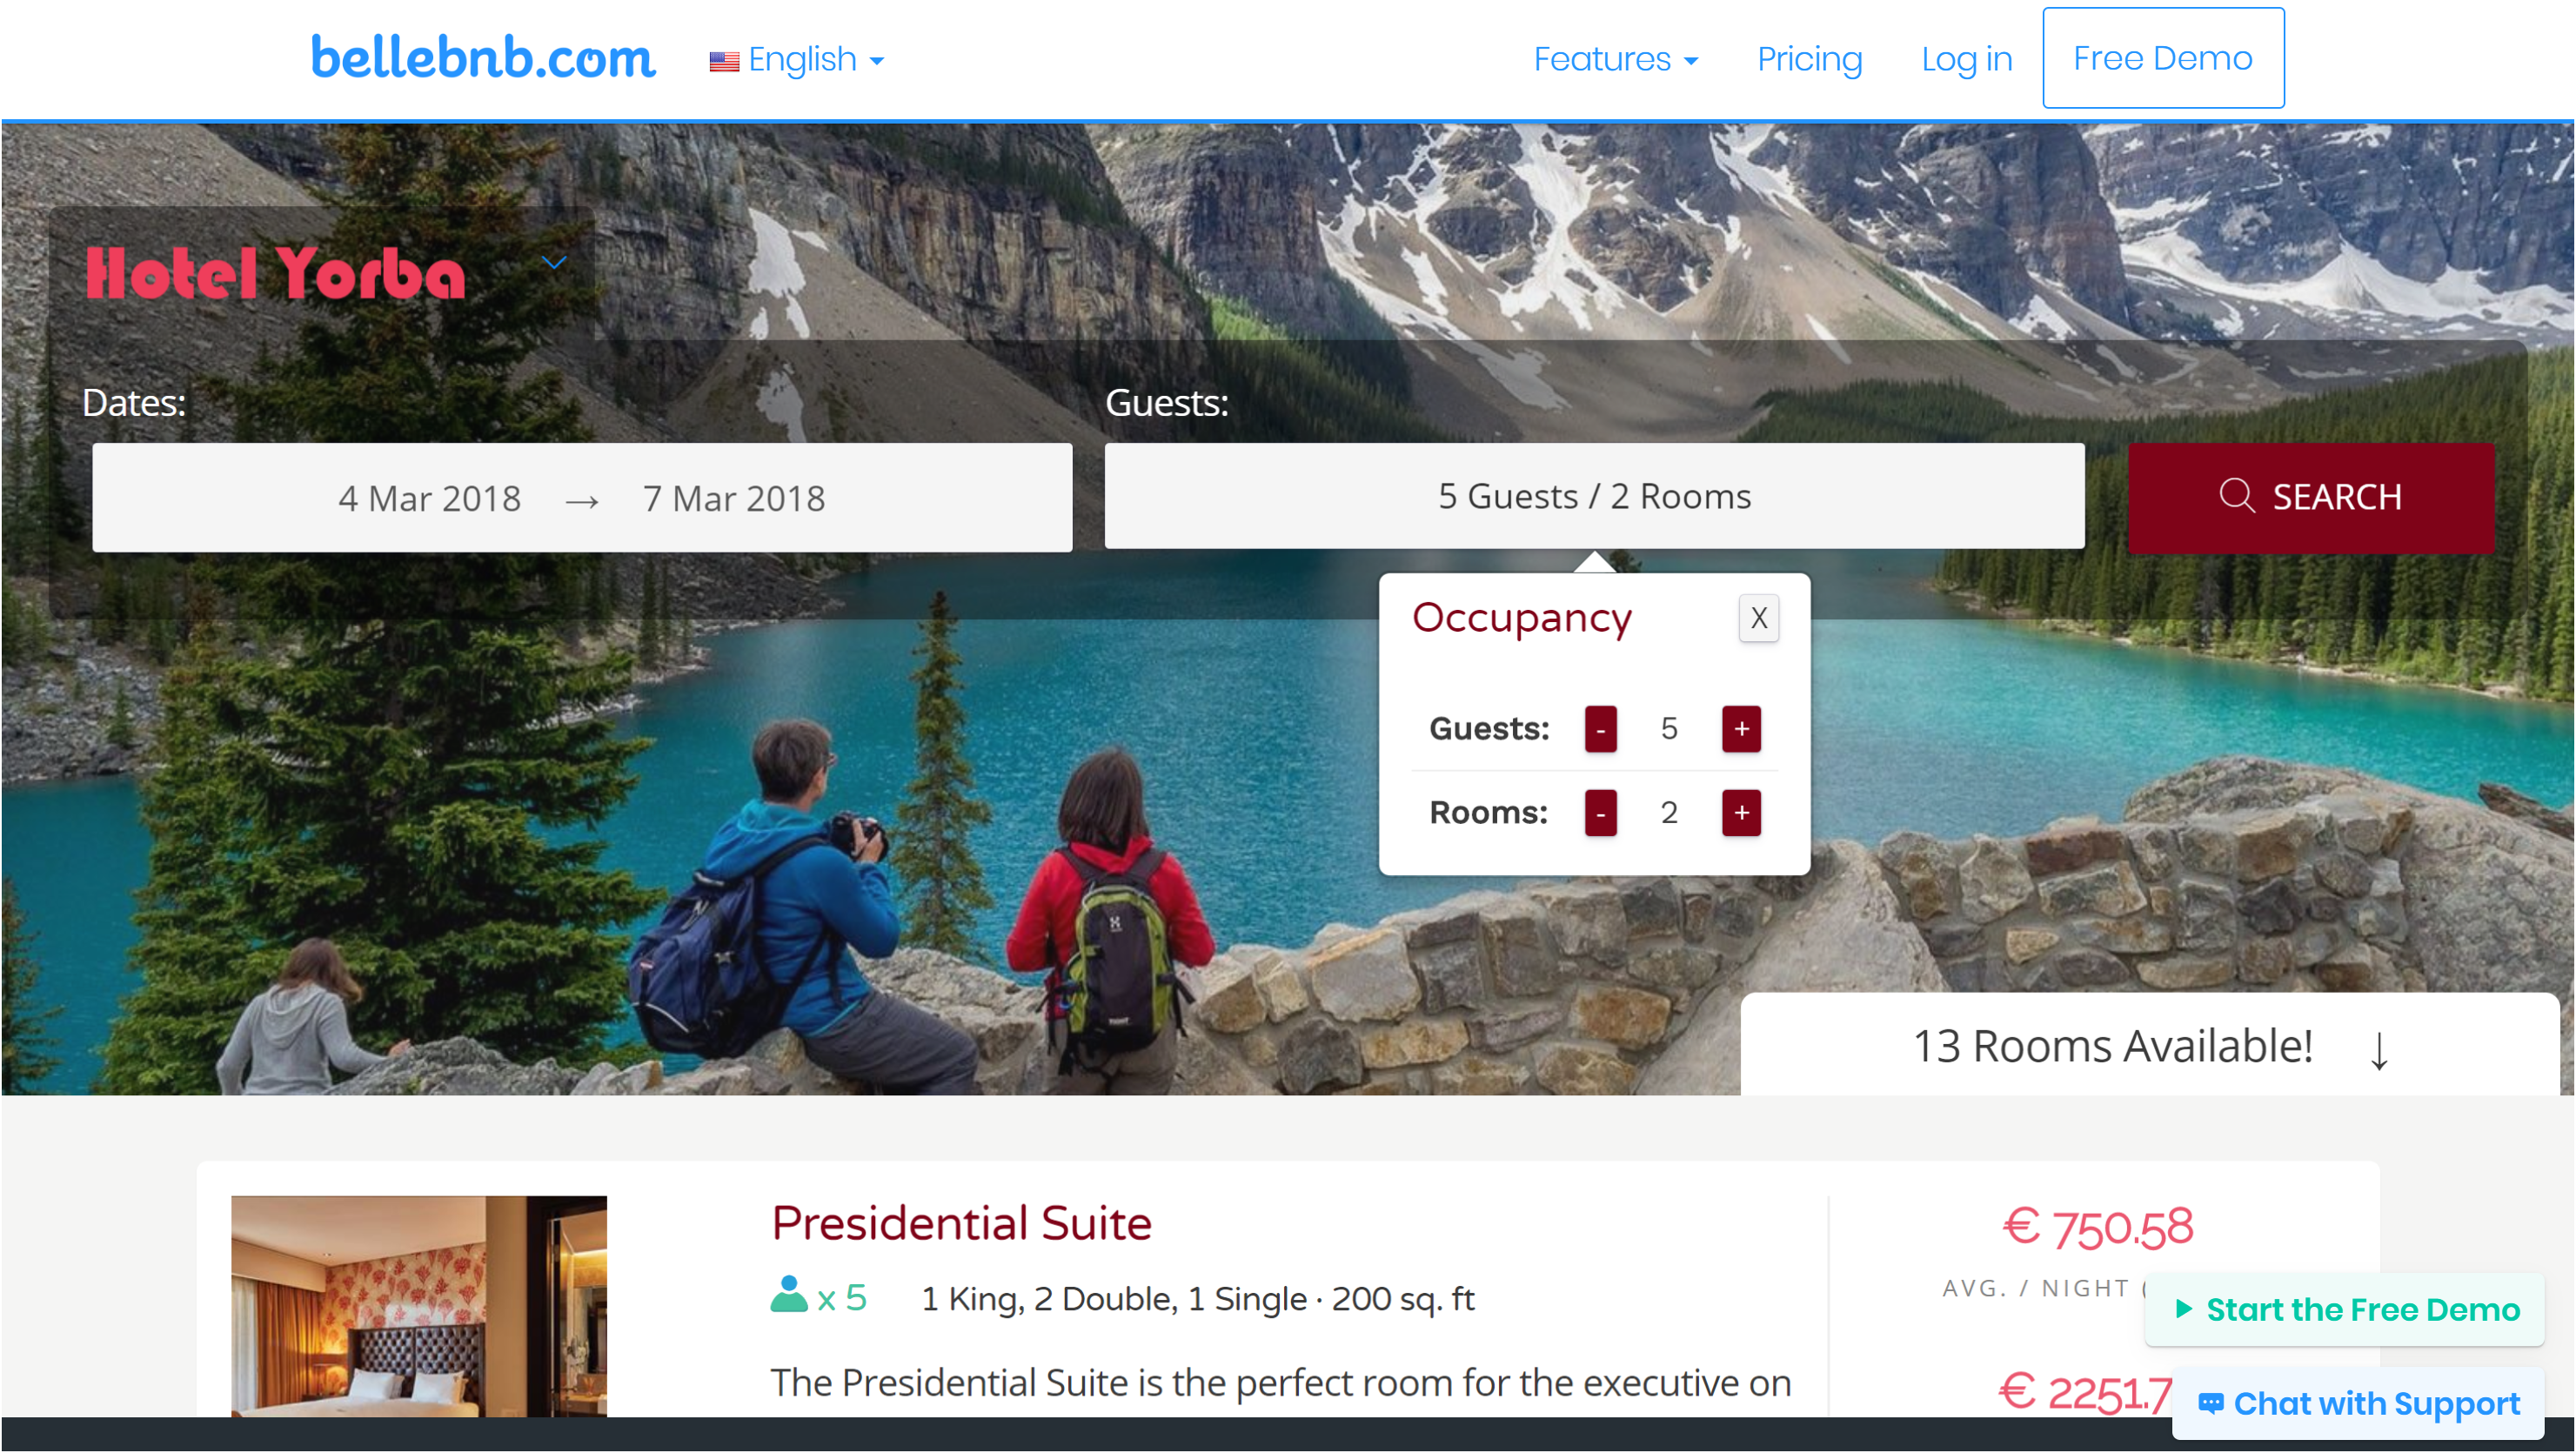Click the minus icon for Guests

[1601, 727]
